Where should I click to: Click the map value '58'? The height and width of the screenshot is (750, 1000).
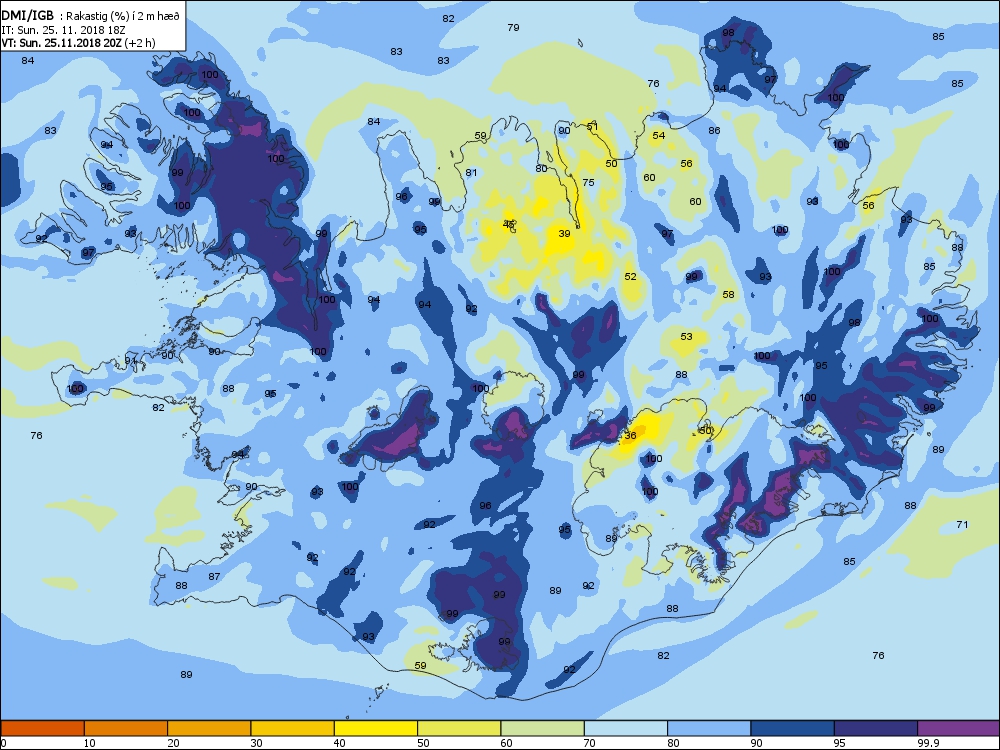(728, 294)
